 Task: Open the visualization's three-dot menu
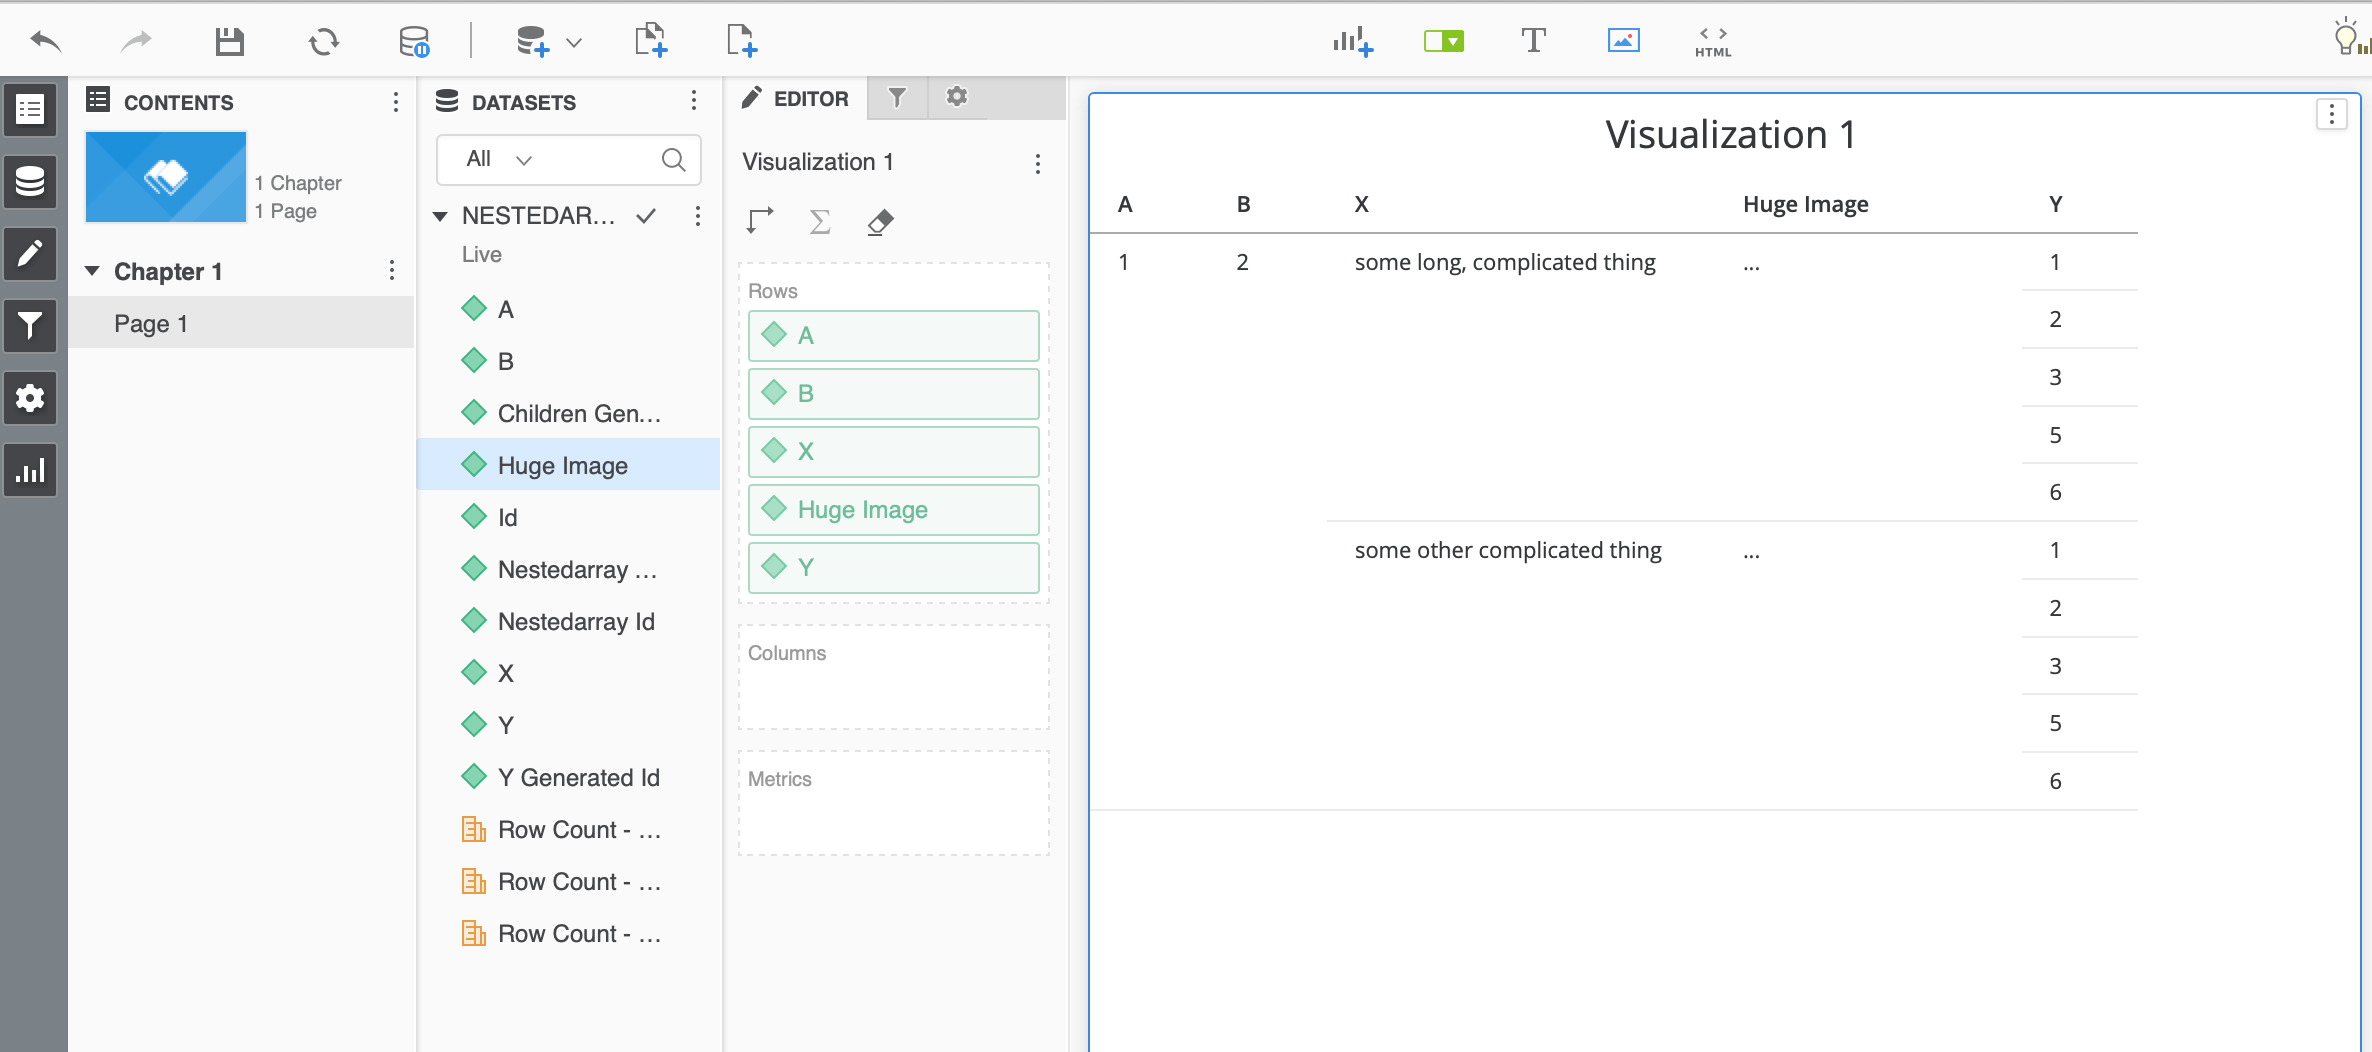point(2332,114)
